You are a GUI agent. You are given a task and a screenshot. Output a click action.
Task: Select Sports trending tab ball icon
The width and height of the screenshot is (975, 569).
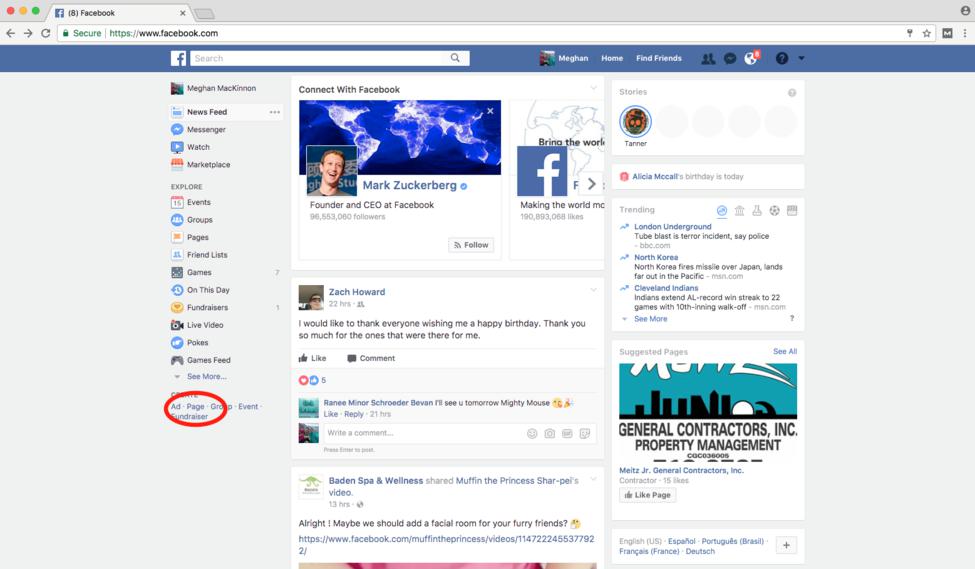(x=774, y=211)
